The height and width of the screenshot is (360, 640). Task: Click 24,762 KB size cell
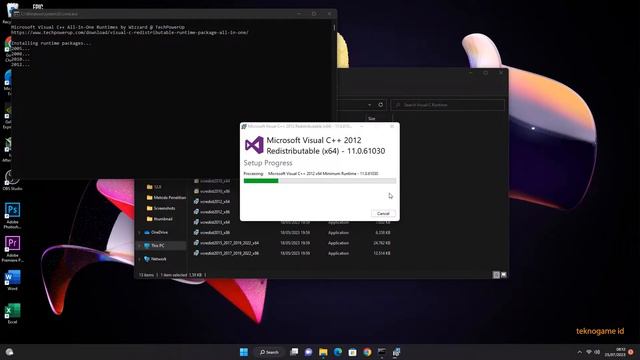[382, 243]
